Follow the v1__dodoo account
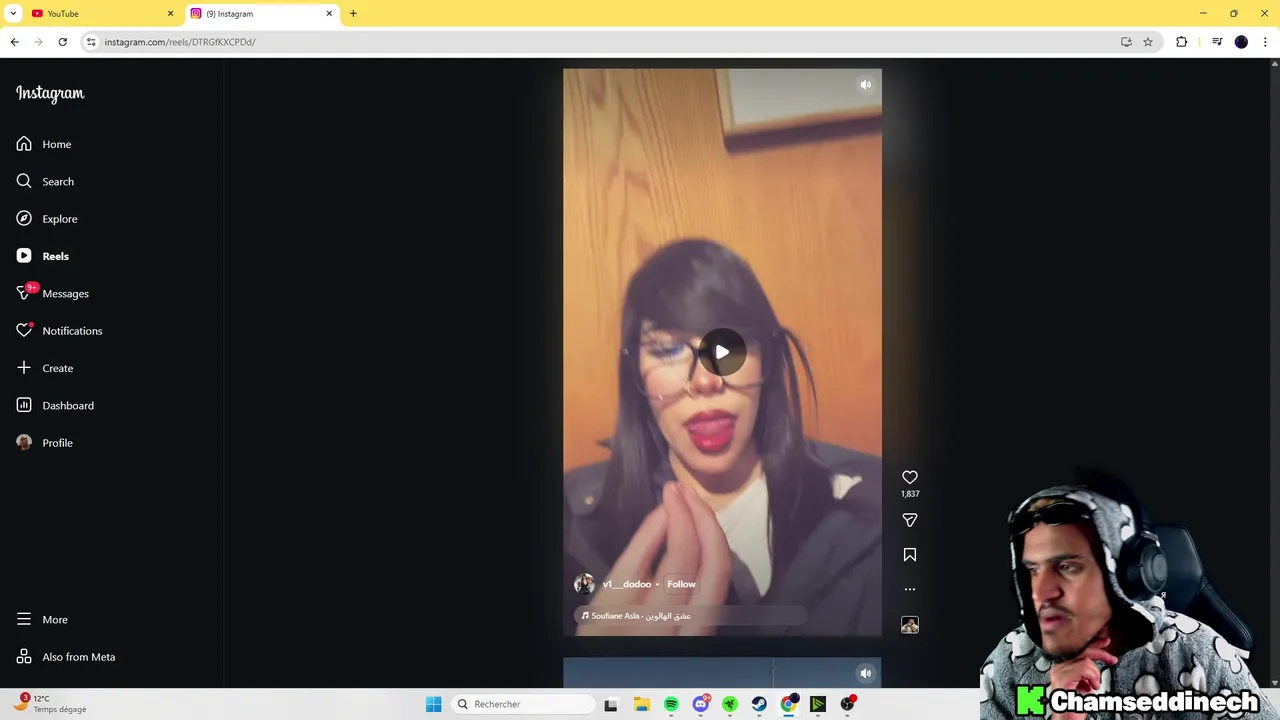The image size is (1280, 720). click(681, 584)
